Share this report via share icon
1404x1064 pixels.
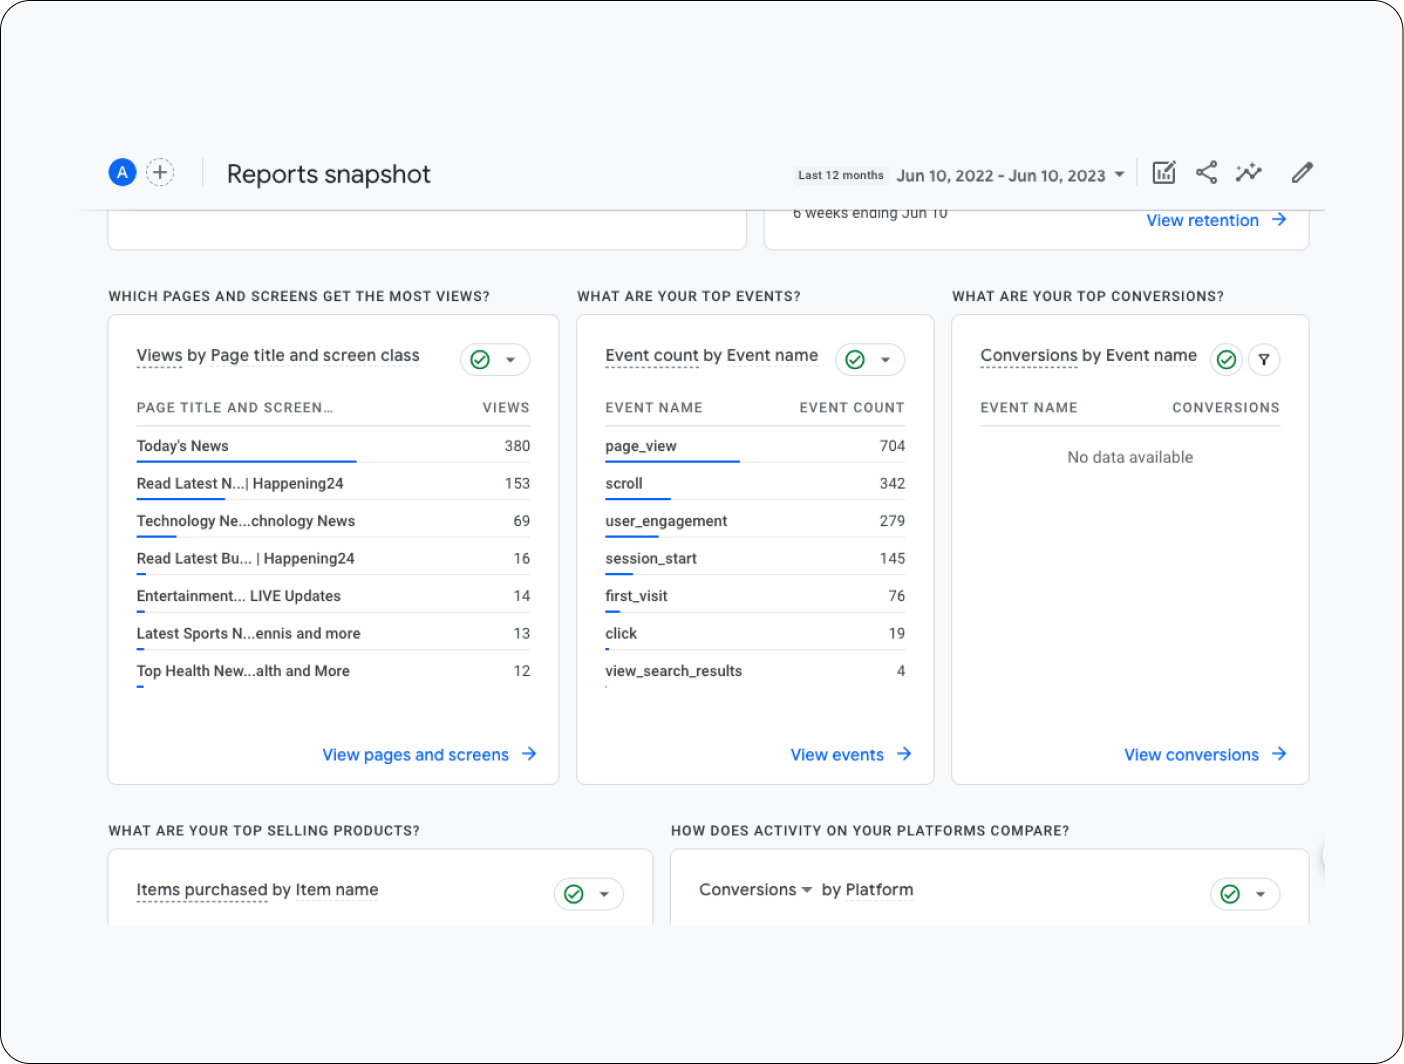coord(1207,172)
